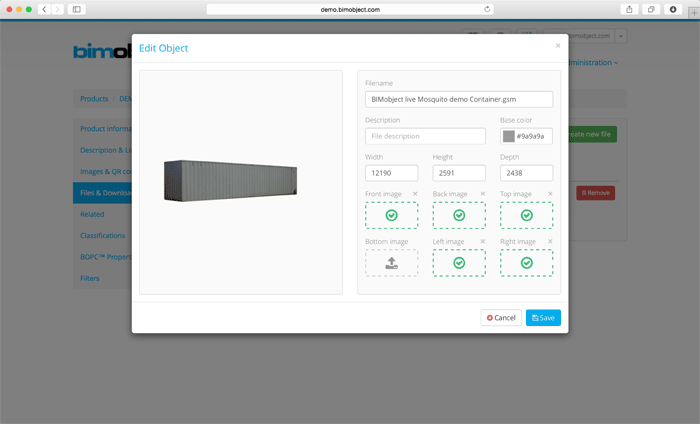Click the Width value field

[391, 173]
